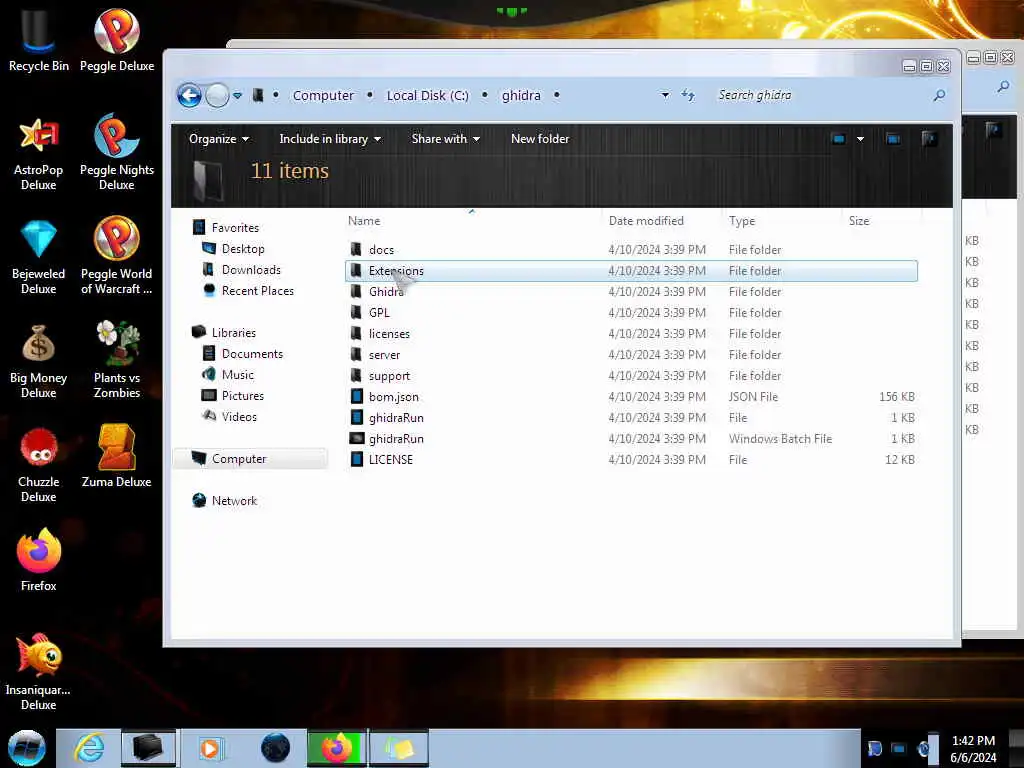Click the Local Disk (C:) breadcrumb
Viewport: 1024px width, 768px height.
pos(428,95)
